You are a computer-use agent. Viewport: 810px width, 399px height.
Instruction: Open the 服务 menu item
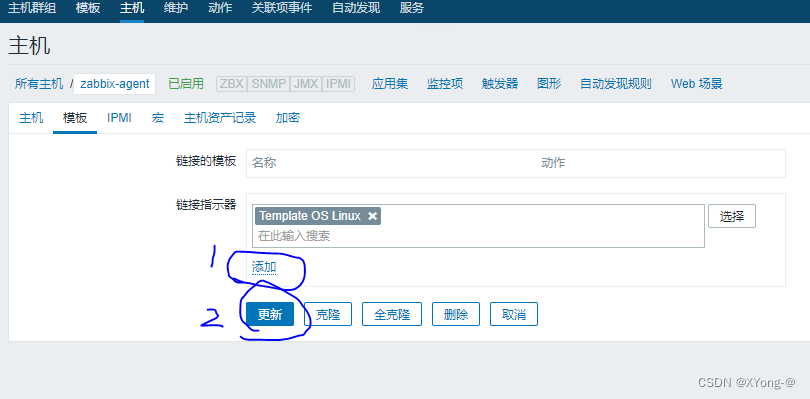point(412,8)
